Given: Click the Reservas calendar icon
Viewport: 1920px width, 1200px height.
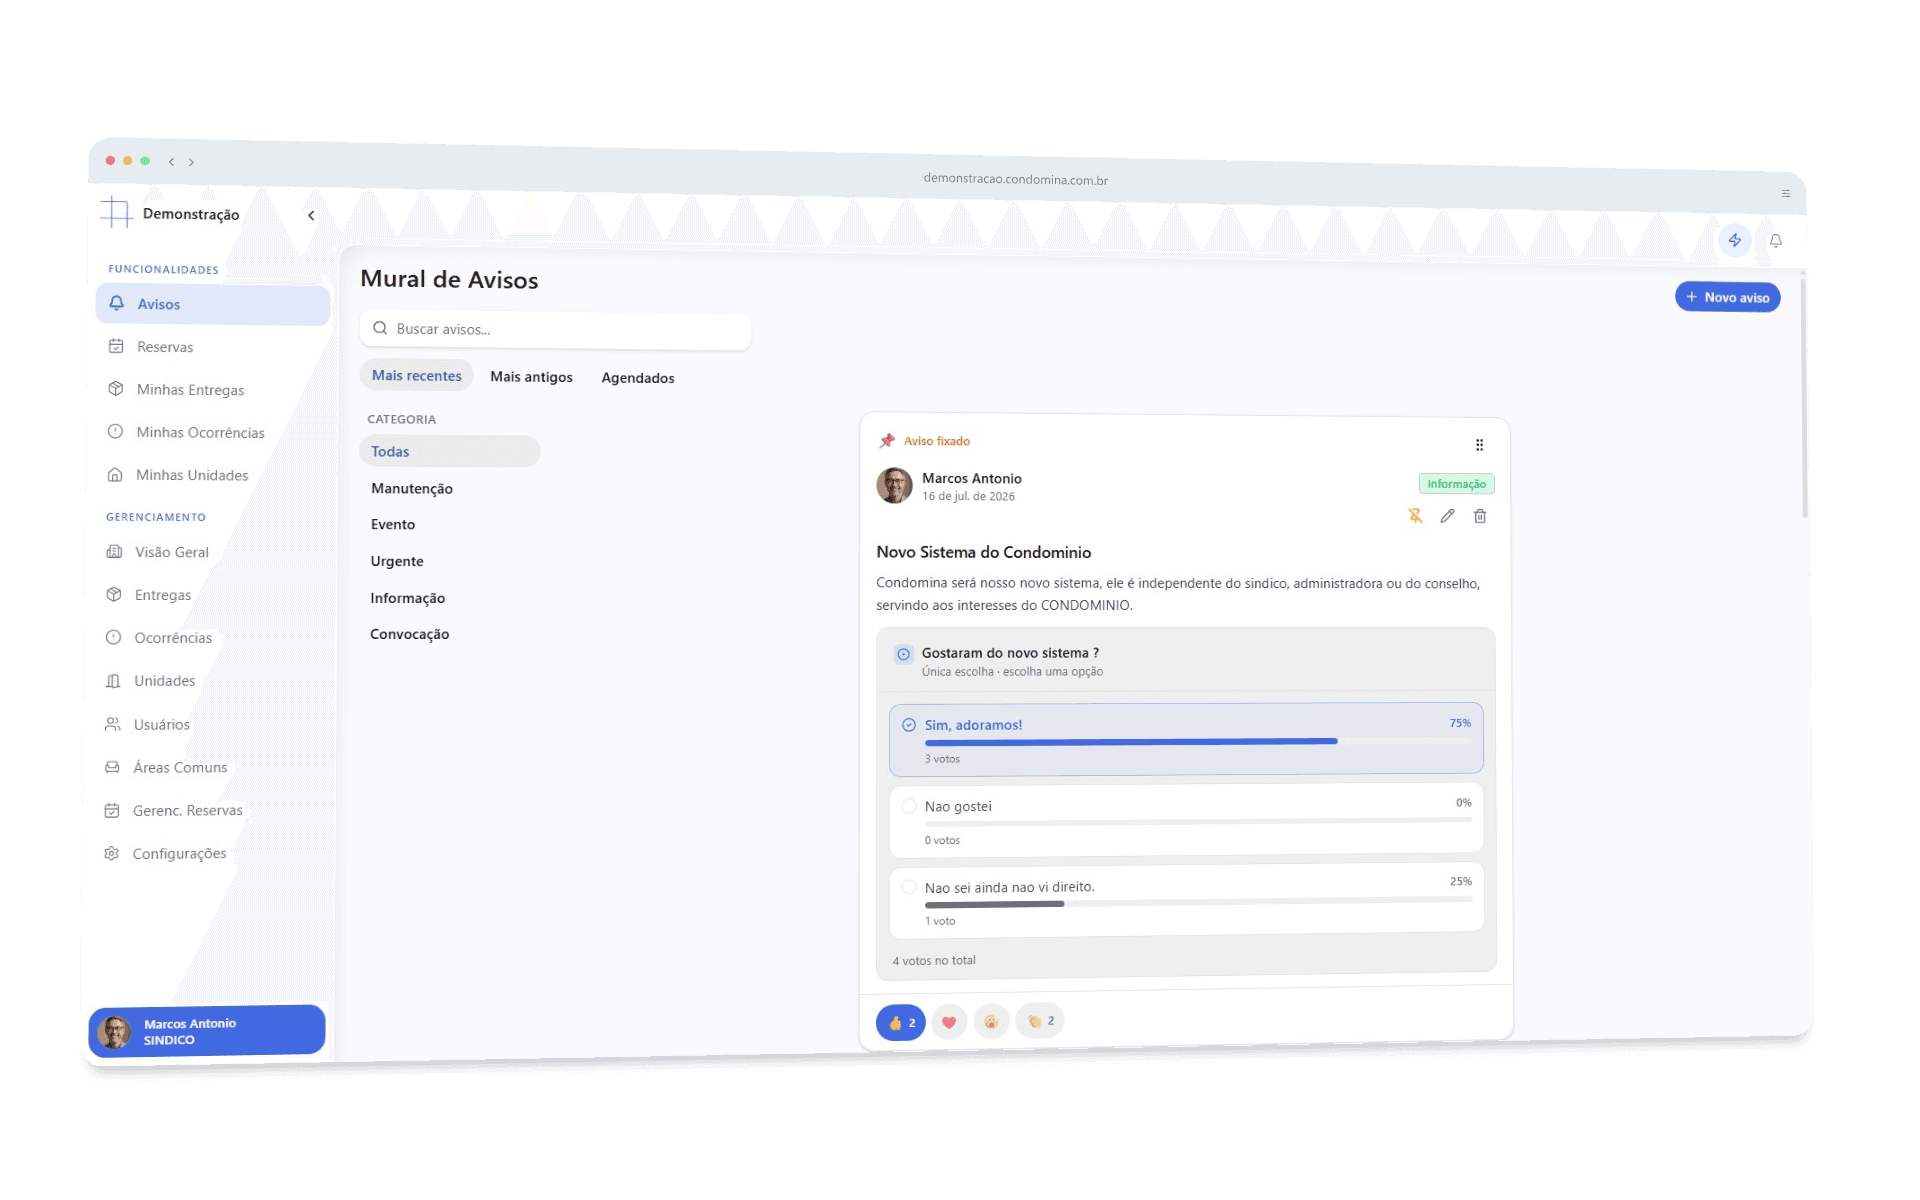Looking at the screenshot, I should 116,346.
